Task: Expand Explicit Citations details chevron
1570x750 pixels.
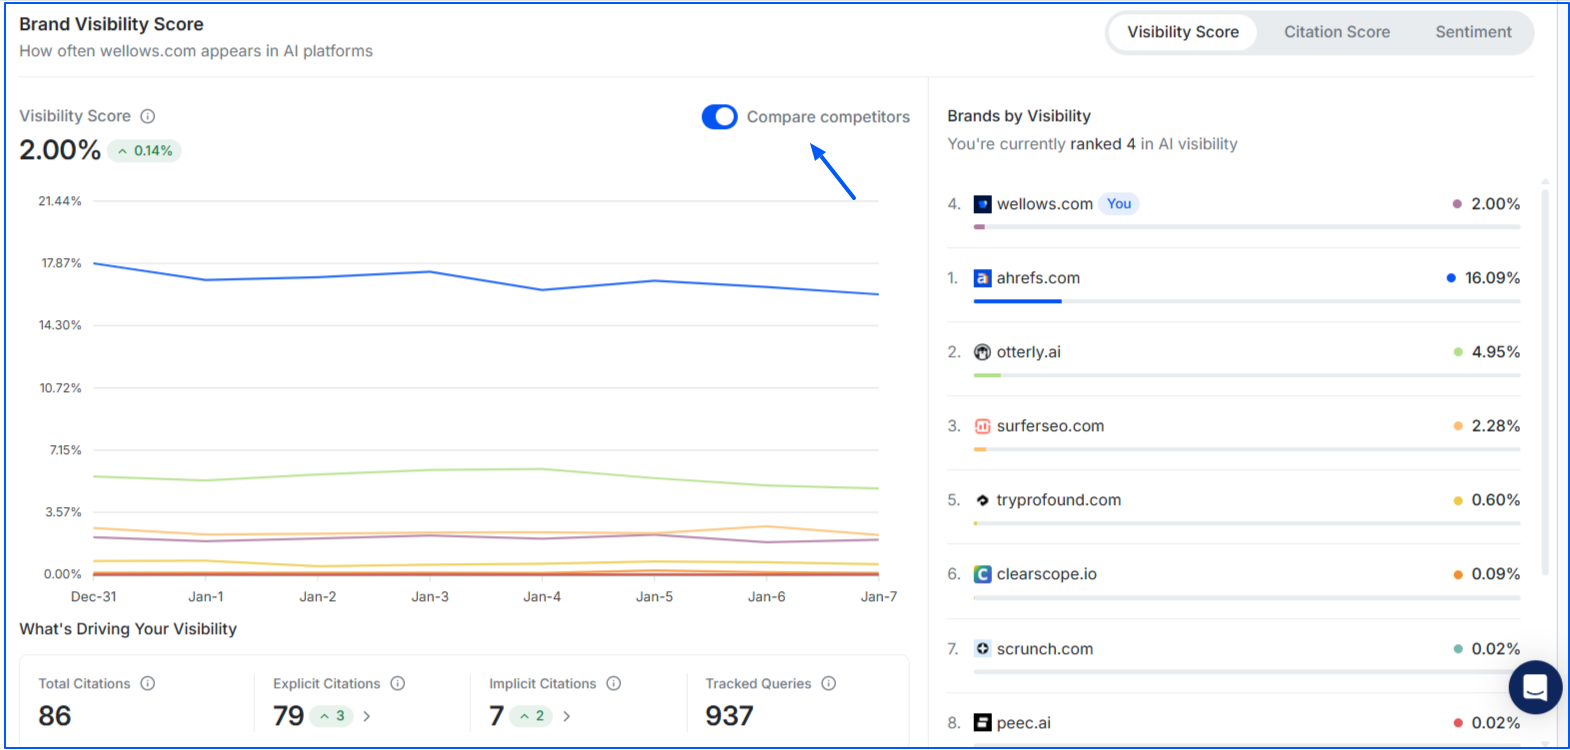Action: click(x=367, y=716)
